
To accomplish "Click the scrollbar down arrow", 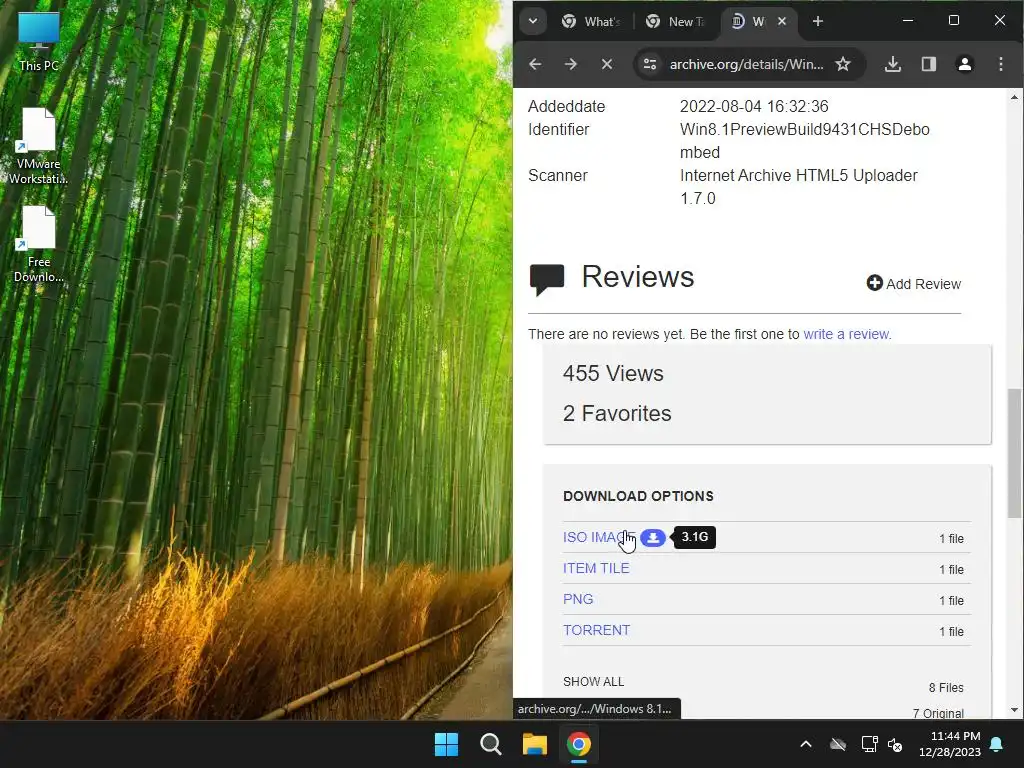I will point(1014,710).
